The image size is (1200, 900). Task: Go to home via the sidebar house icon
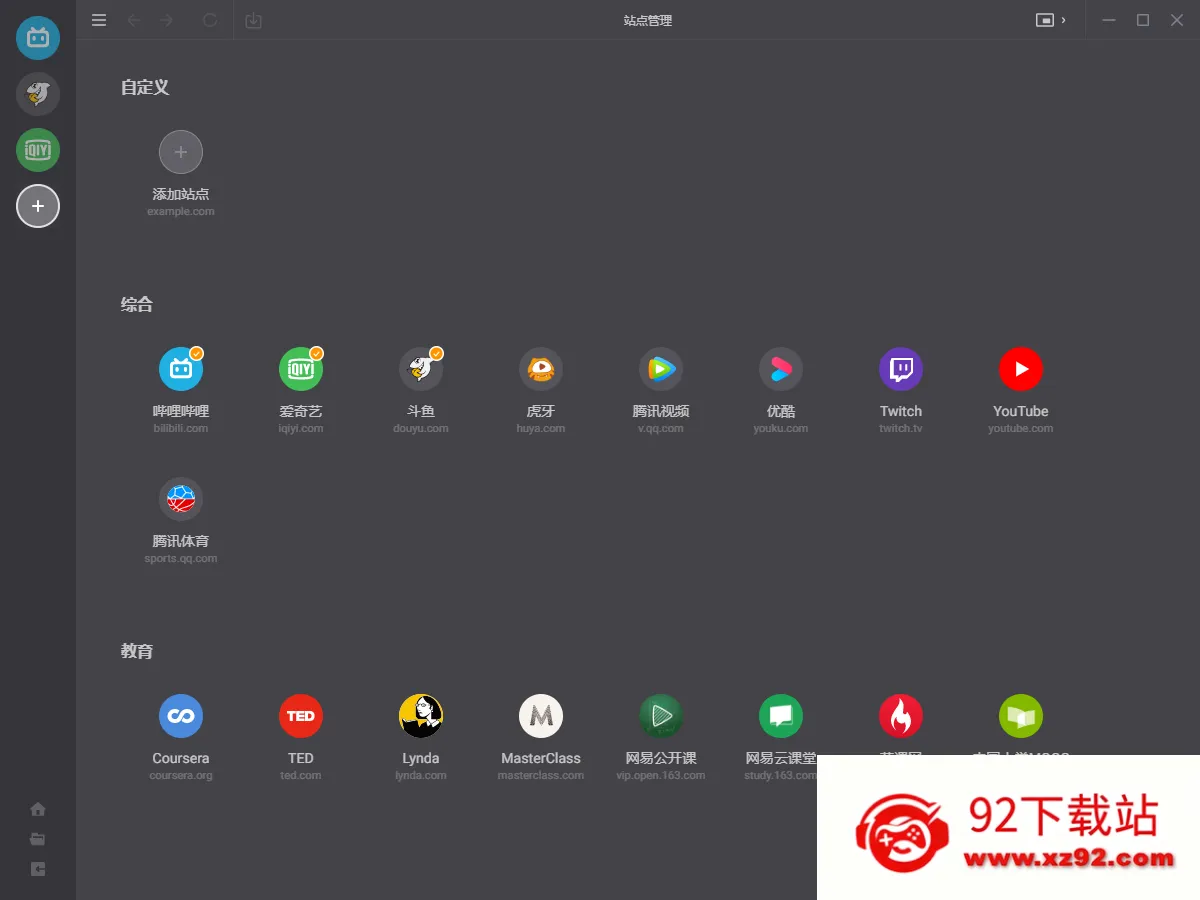[x=38, y=809]
